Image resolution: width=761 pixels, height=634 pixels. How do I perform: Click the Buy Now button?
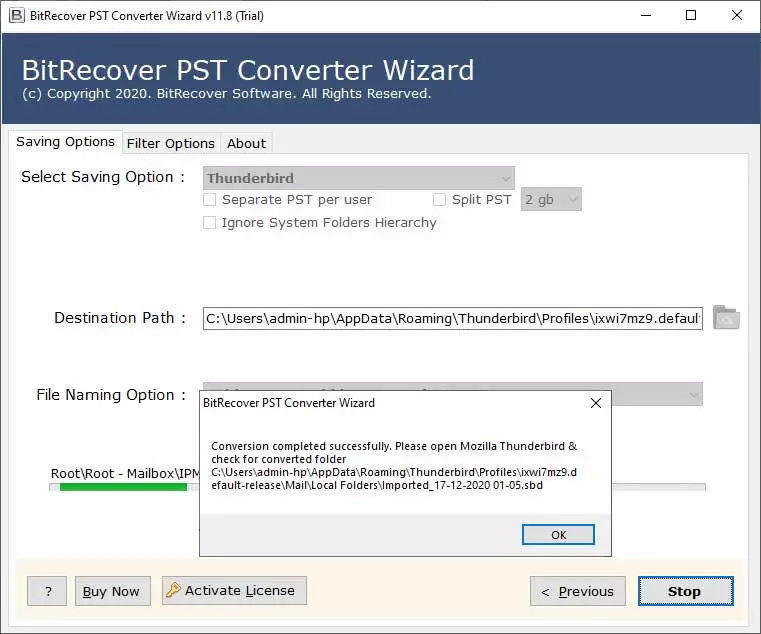(113, 591)
